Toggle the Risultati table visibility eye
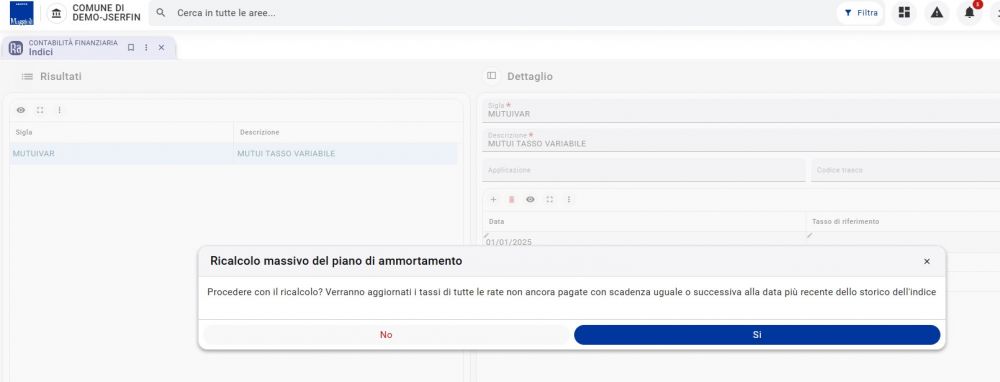The image size is (1000, 382). coord(21,110)
